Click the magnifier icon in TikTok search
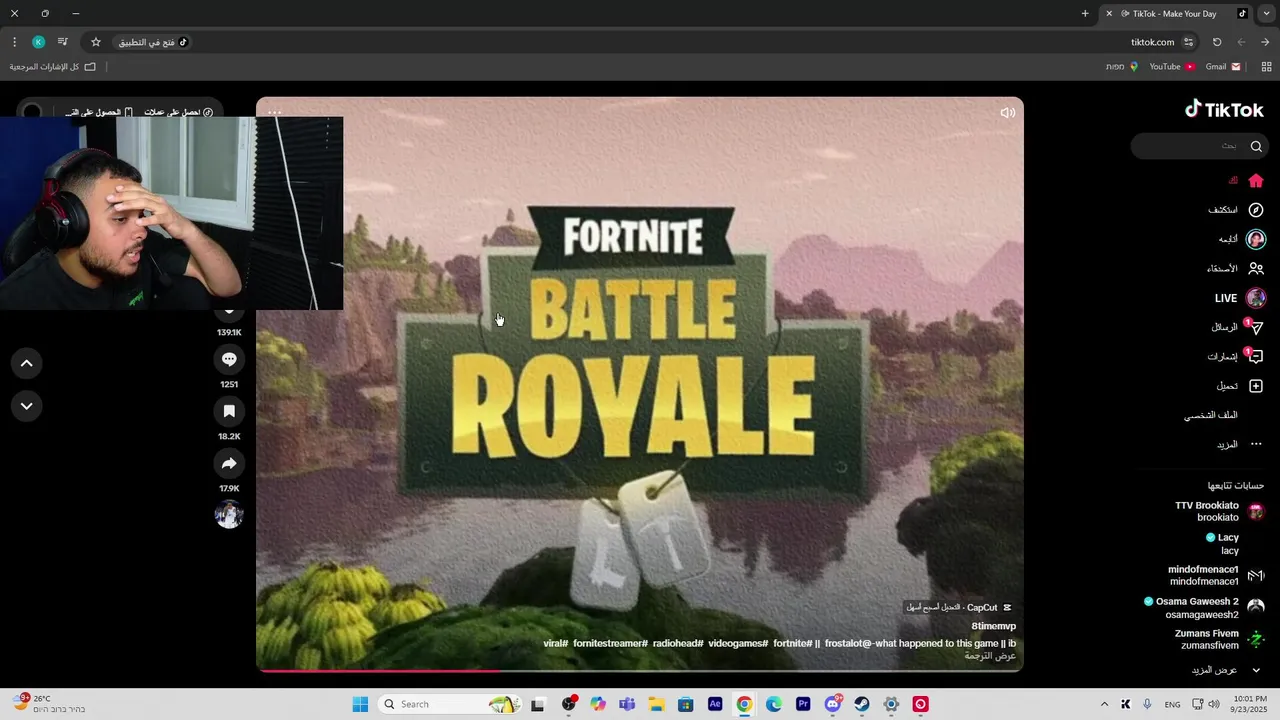Viewport: 1280px width, 720px height. click(1256, 146)
